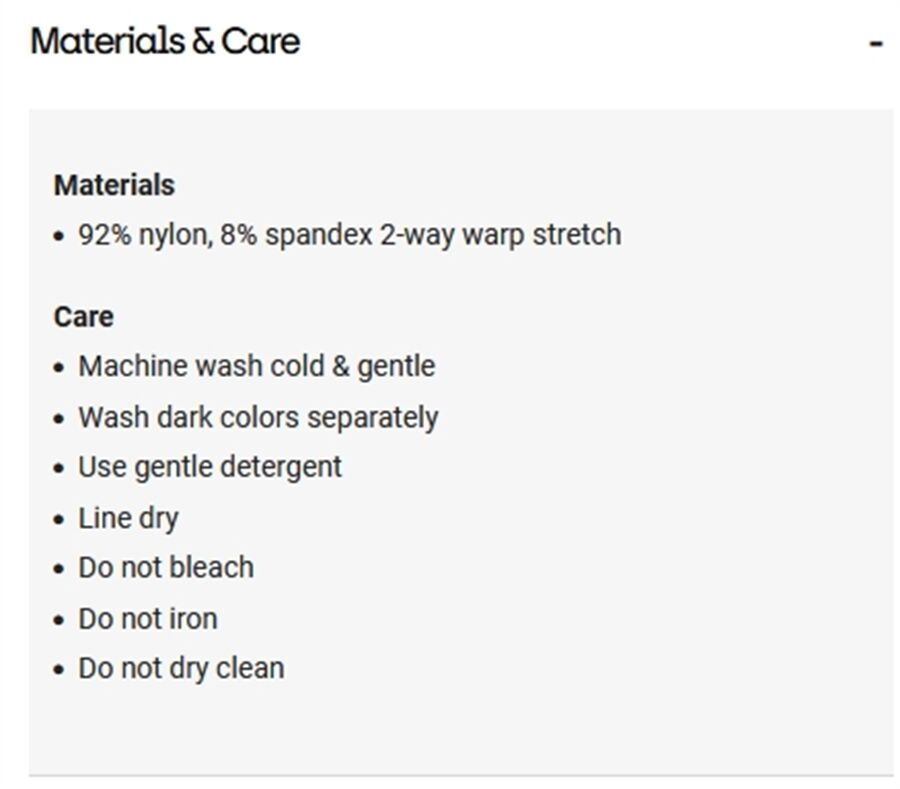The width and height of the screenshot is (900, 789).
Task: Click the 'Machine wash cold & gentle' line
Action: [257, 366]
